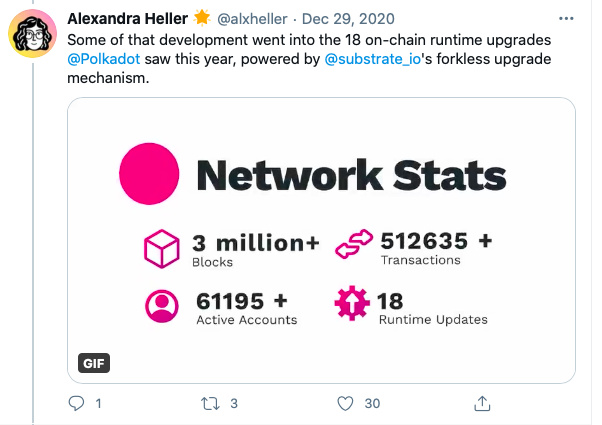Click the gear Runtime Updates icon
Viewport: 602px width, 425px height.
352,303
